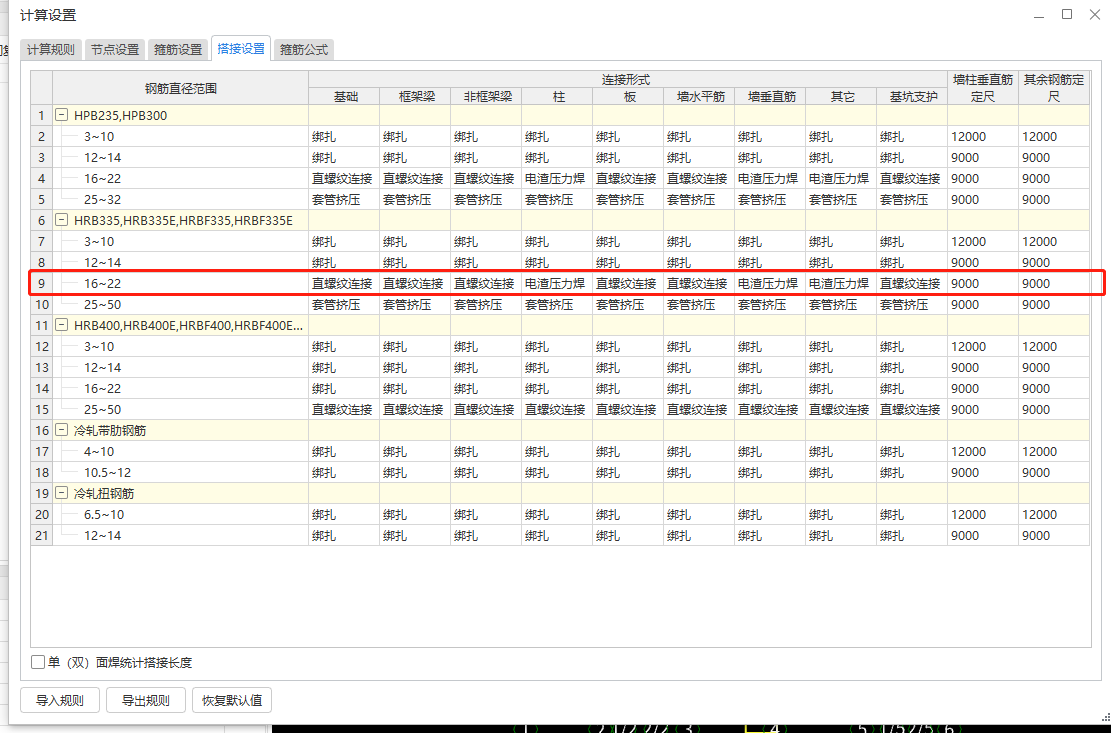Select the 10.5~12 range in row 18
The width and height of the screenshot is (1111, 733).
coord(181,472)
